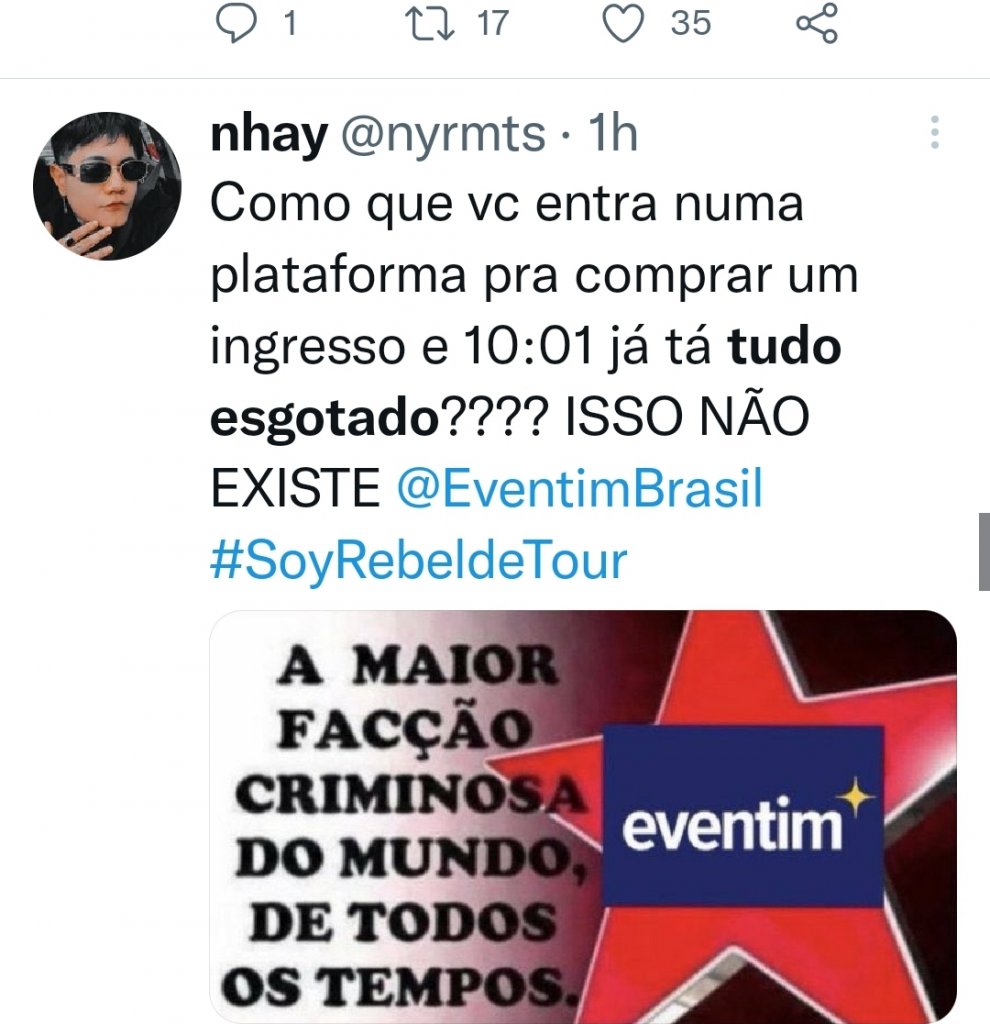Click the retweet count 17
Screen dimensions: 990x1024
coord(492,24)
